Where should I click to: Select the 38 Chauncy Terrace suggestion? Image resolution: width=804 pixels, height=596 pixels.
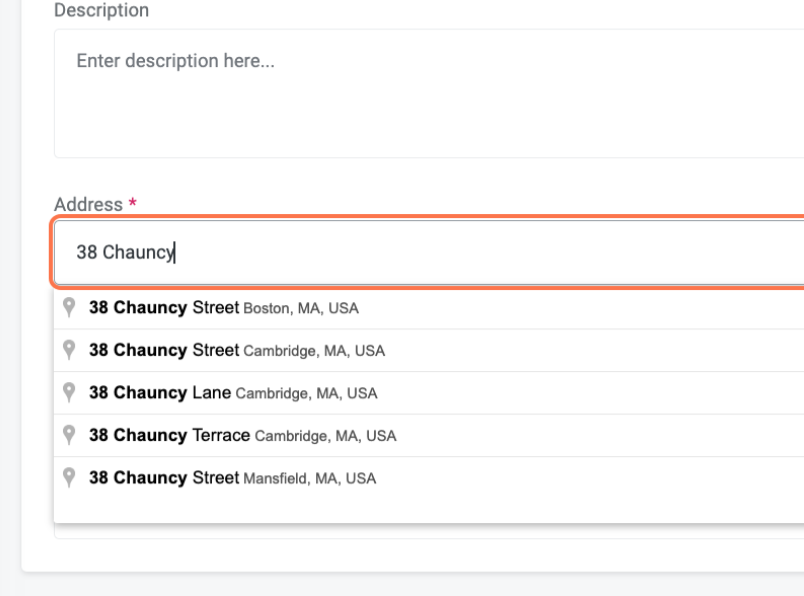[x=170, y=435]
